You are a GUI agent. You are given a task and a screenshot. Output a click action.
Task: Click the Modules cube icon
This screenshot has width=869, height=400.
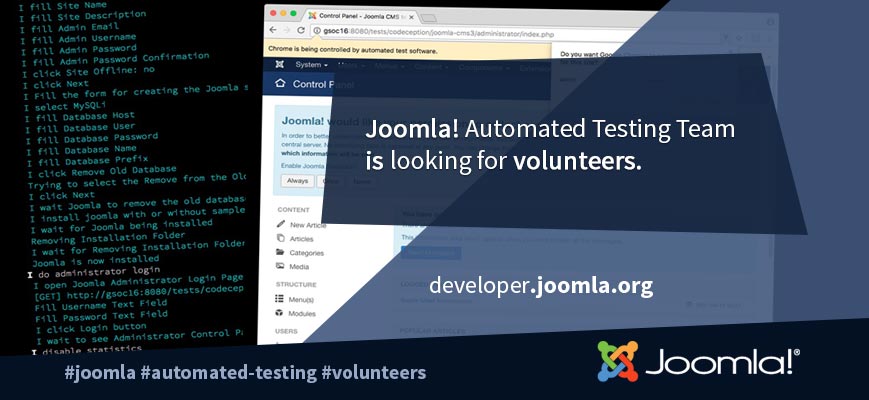[x=279, y=313]
